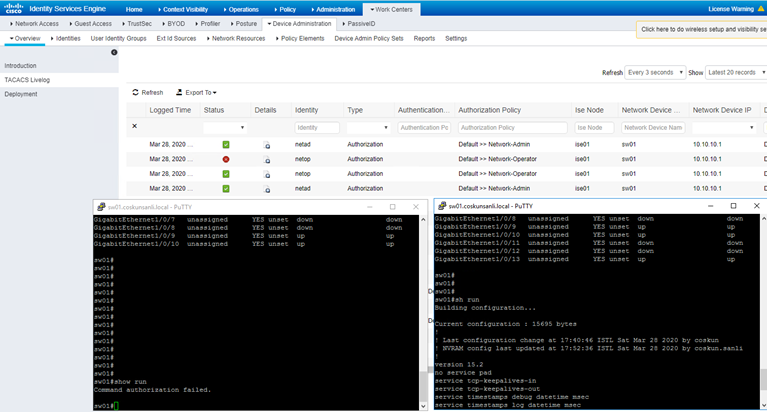Expand the Work Centers menu
Screen dimensions: 767x412
[391, 9]
